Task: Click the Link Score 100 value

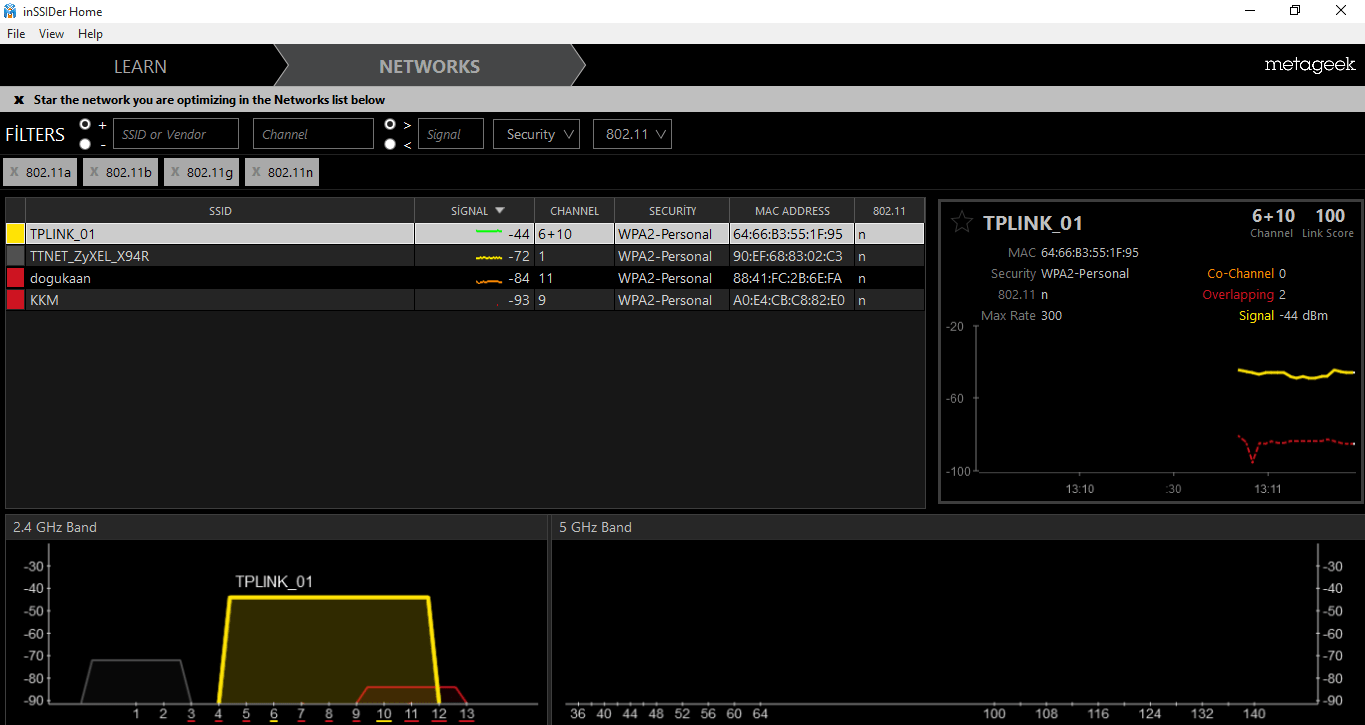Action: 1330,215
